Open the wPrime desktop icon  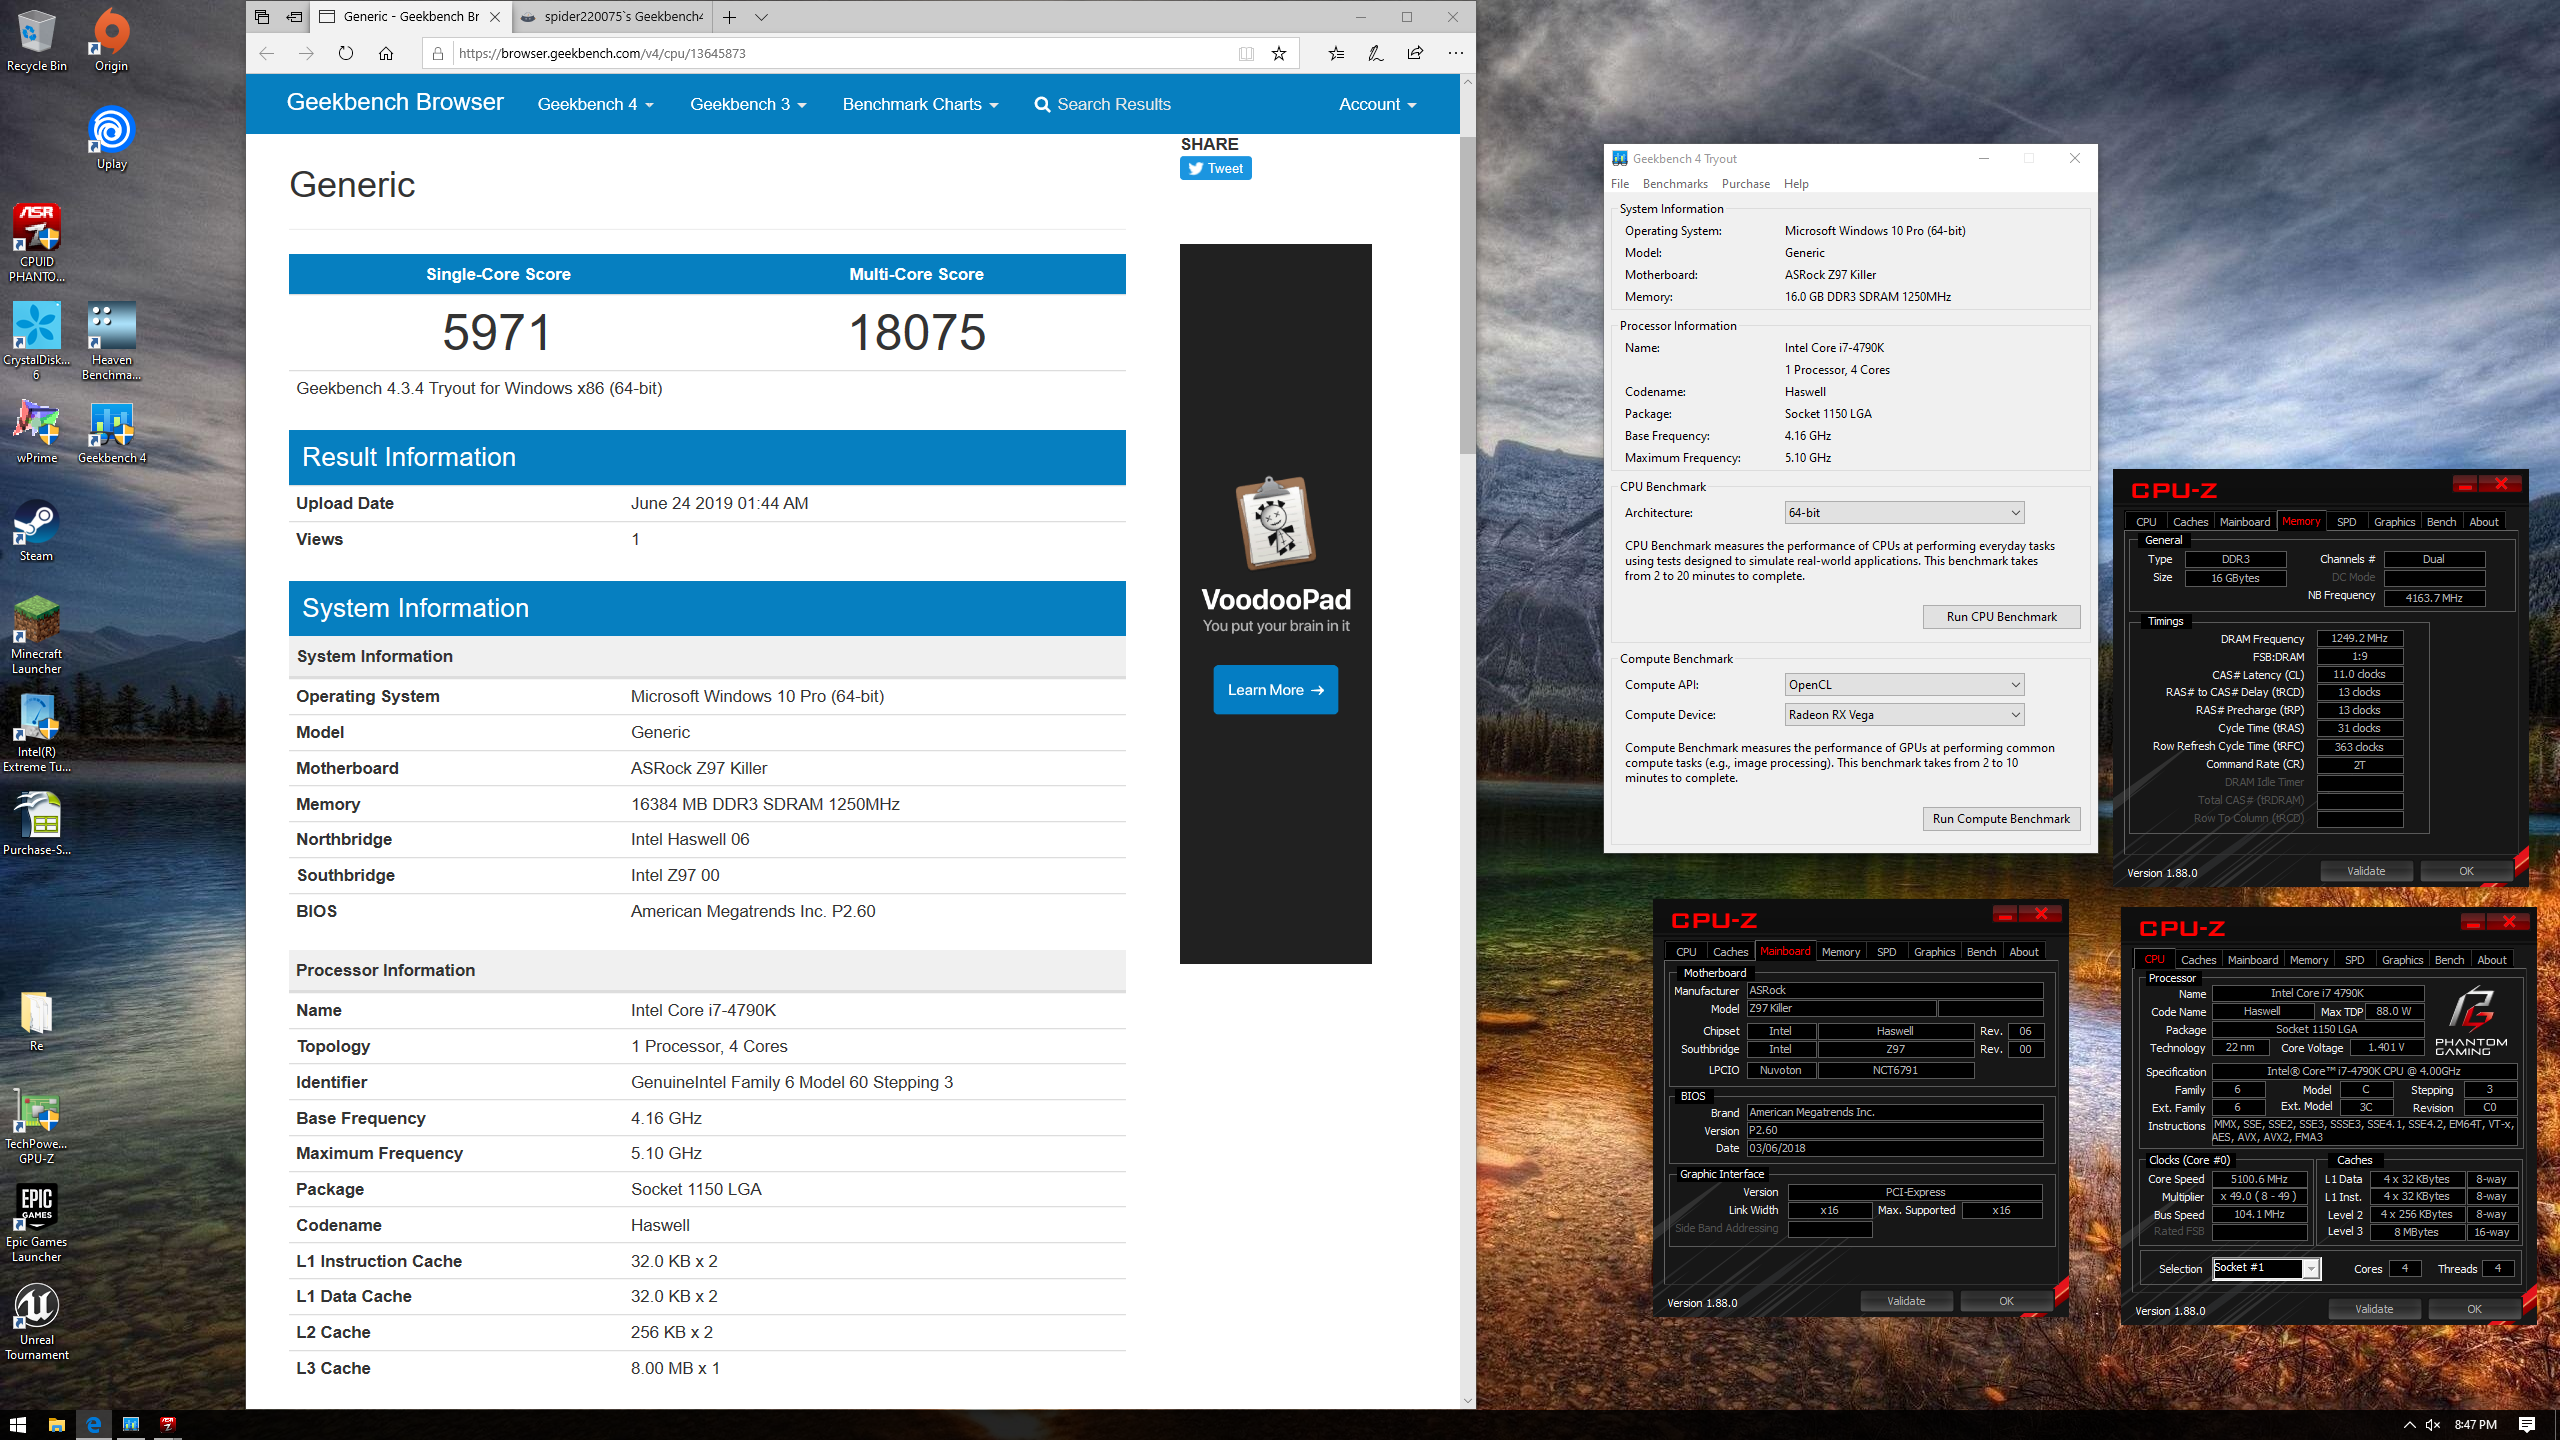(37, 432)
